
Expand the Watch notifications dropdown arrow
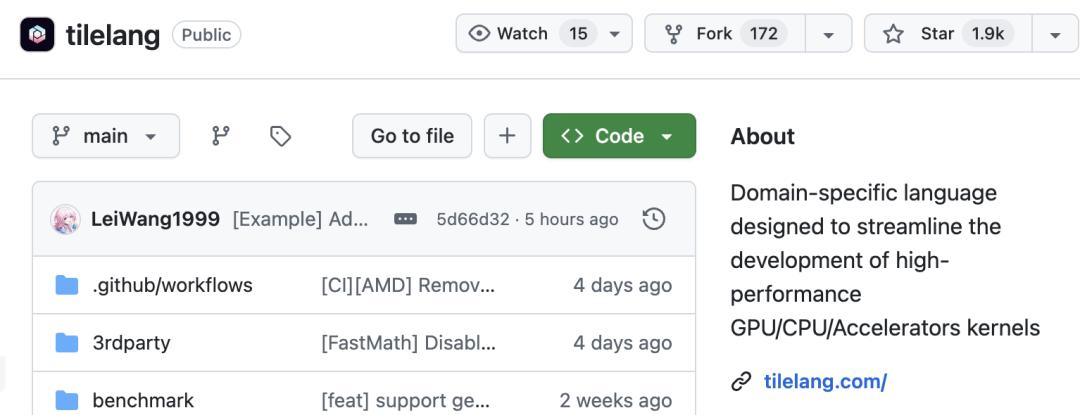[x=614, y=34]
